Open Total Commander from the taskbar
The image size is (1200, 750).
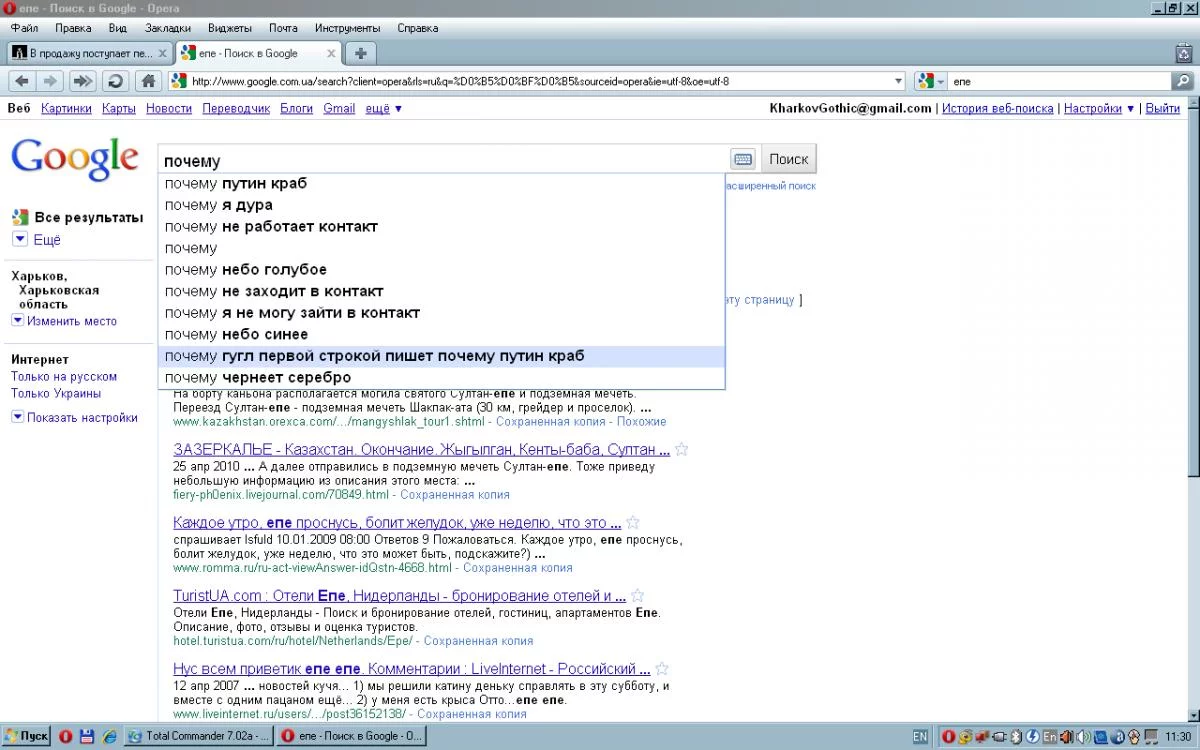199,736
